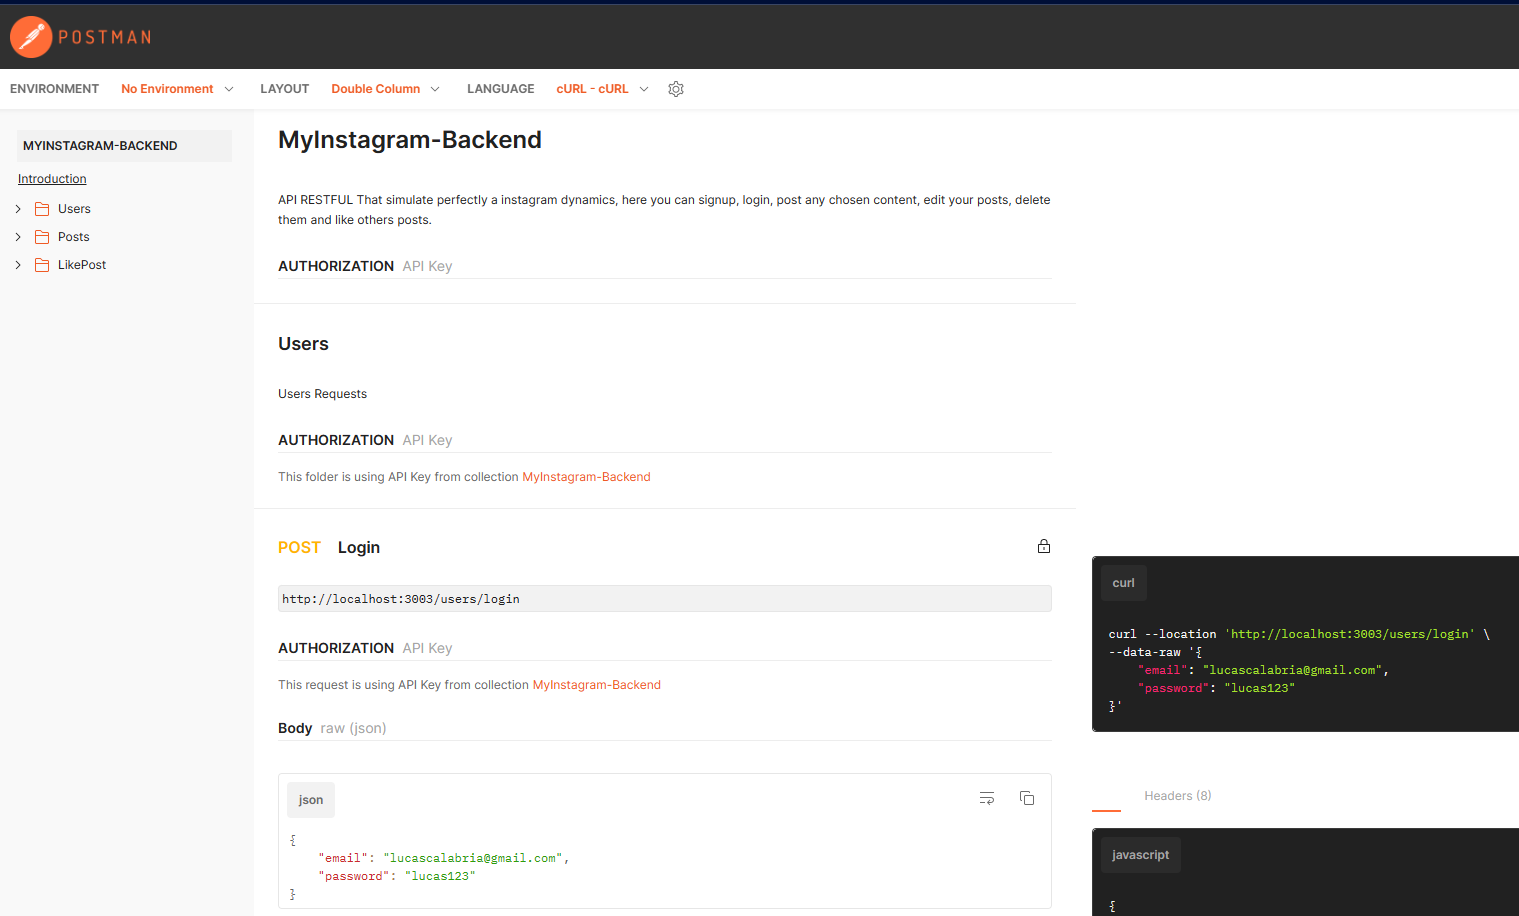Click the javascript label in response panel
Image resolution: width=1519 pixels, height=916 pixels.
point(1140,855)
